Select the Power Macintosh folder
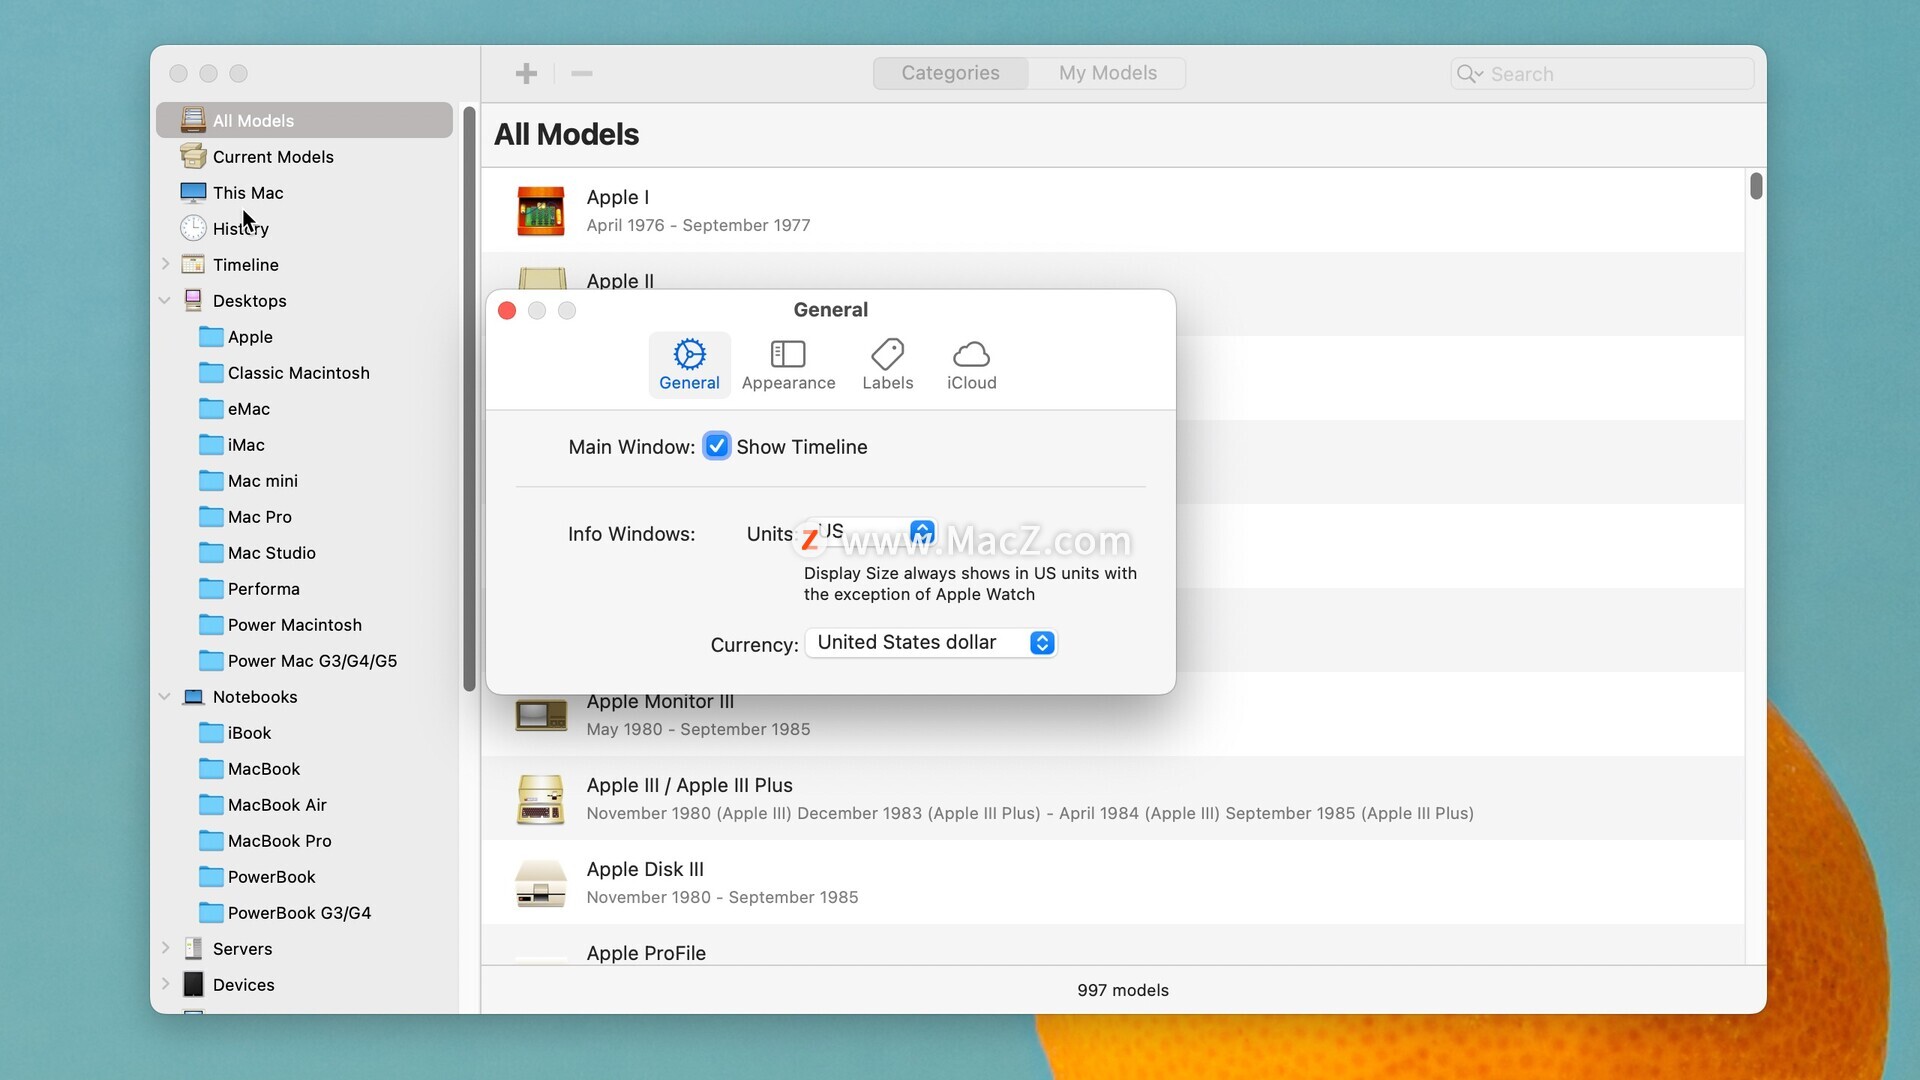The height and width of the screenshot is (1080, 1920). pyautogui.click(x=304, y=624)
